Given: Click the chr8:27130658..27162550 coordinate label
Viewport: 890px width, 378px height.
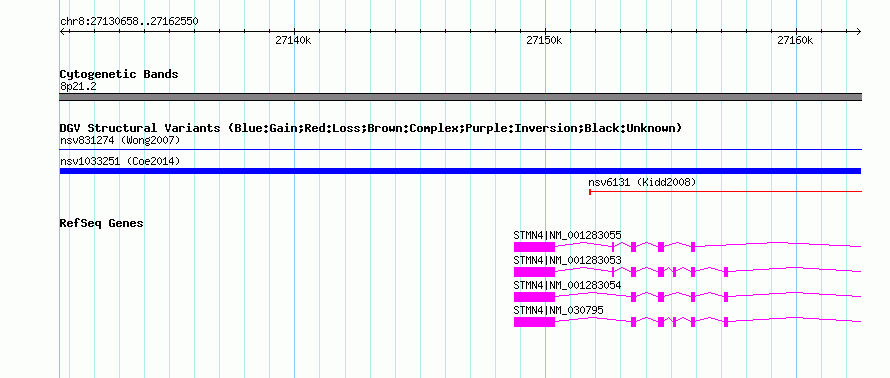Looking at the screenshot, I should coord(129,22).
